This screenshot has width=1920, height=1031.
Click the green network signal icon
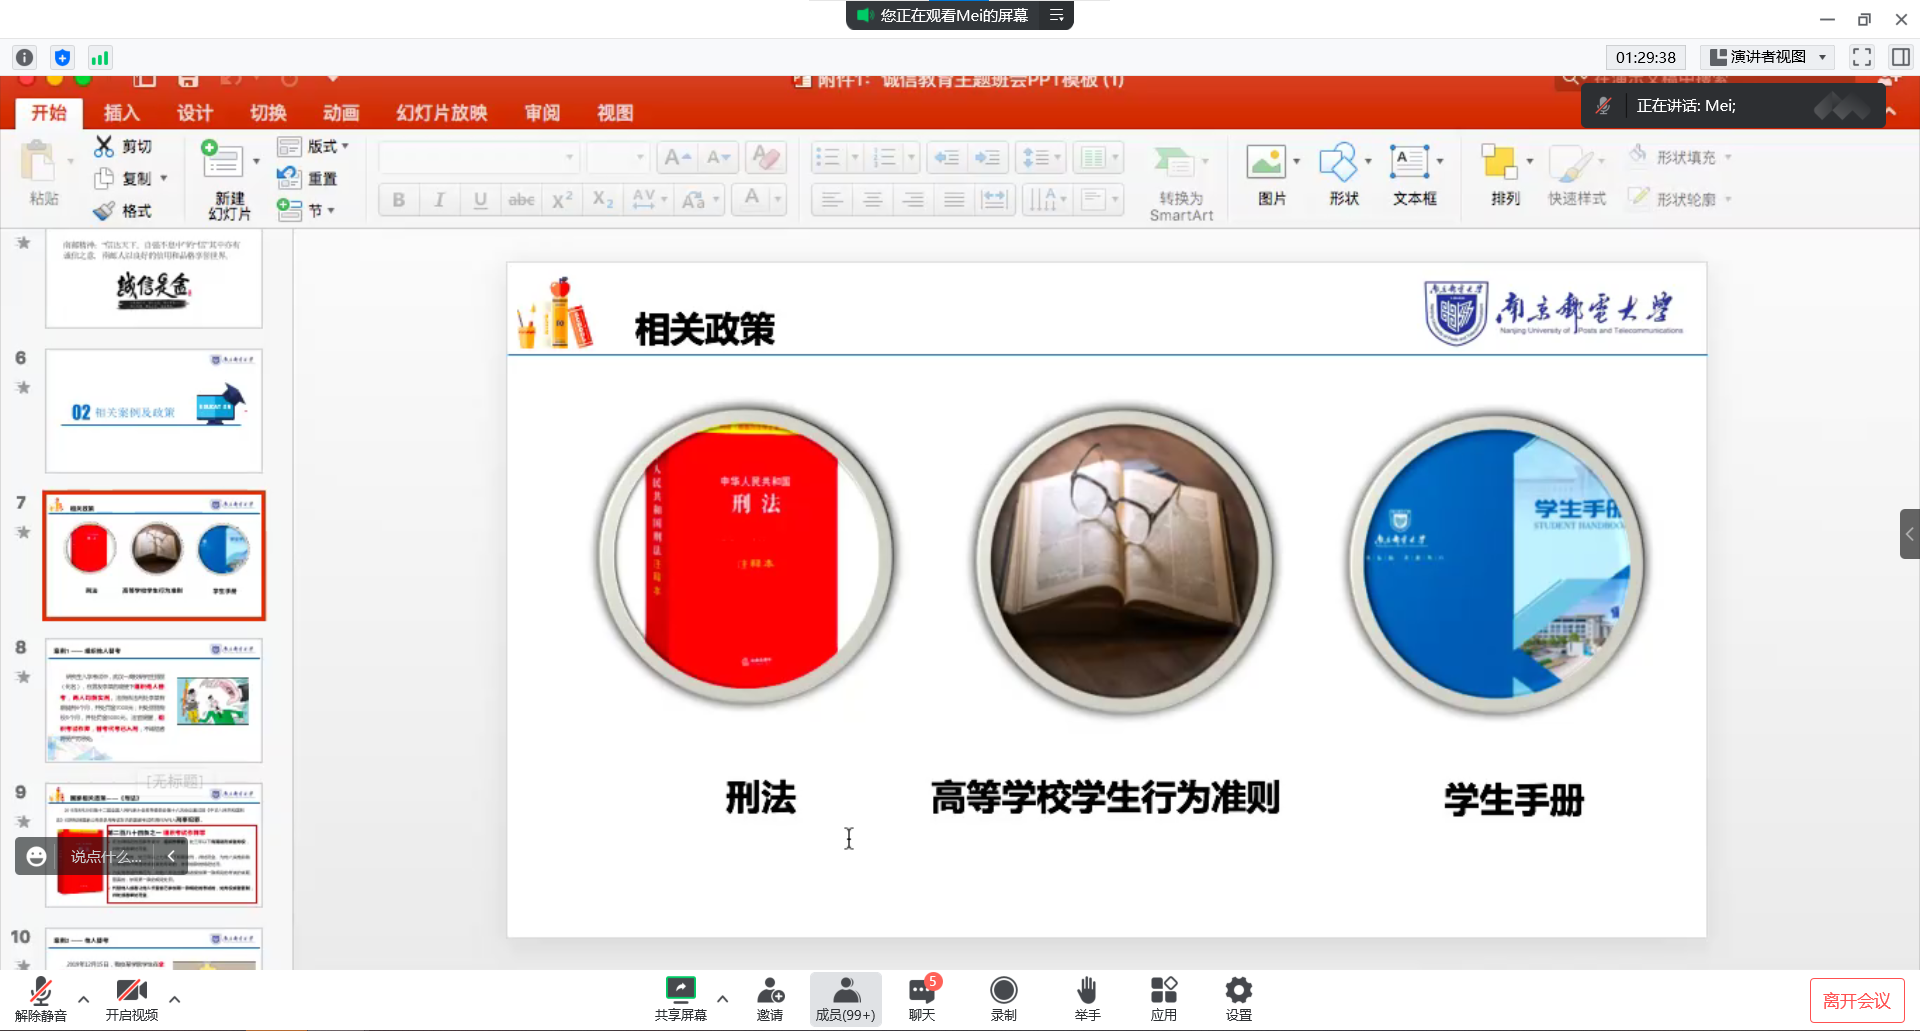click(x=100, y=58)
